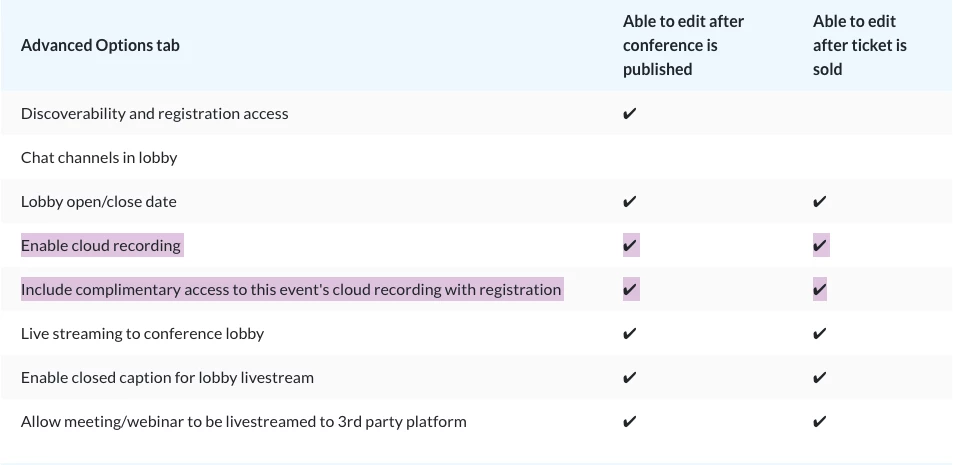Click 'Discoverability and registration access' row label
Screen dimensions: 953x465
point(154,114)
